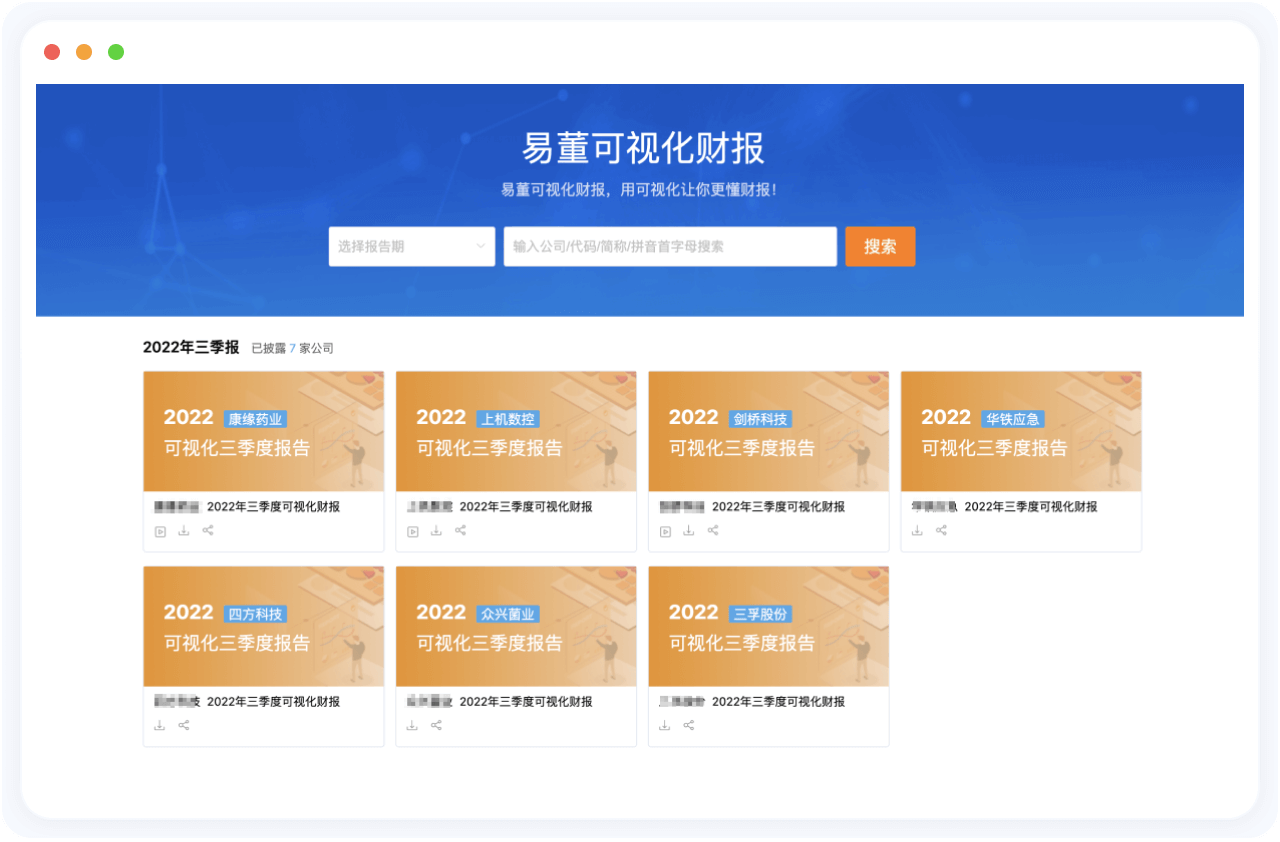The image size is (1280, 842).
Task: Download the 四方科技 report
Action: click(160, 726)
